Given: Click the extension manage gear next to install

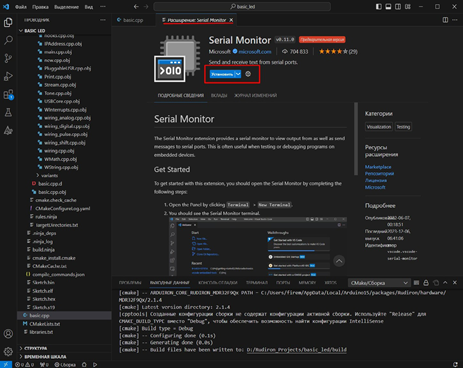Looking at the screenshot, I should click(248, 74).
